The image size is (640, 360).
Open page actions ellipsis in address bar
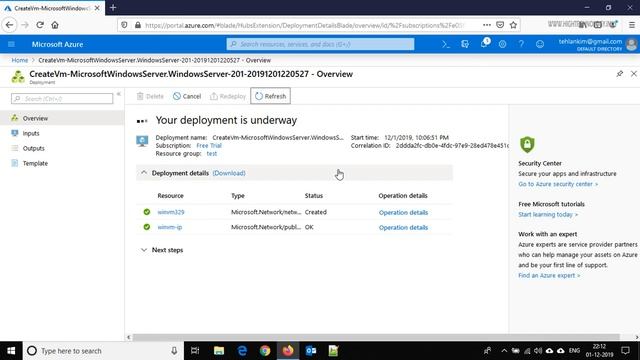[x=487, y=25]
